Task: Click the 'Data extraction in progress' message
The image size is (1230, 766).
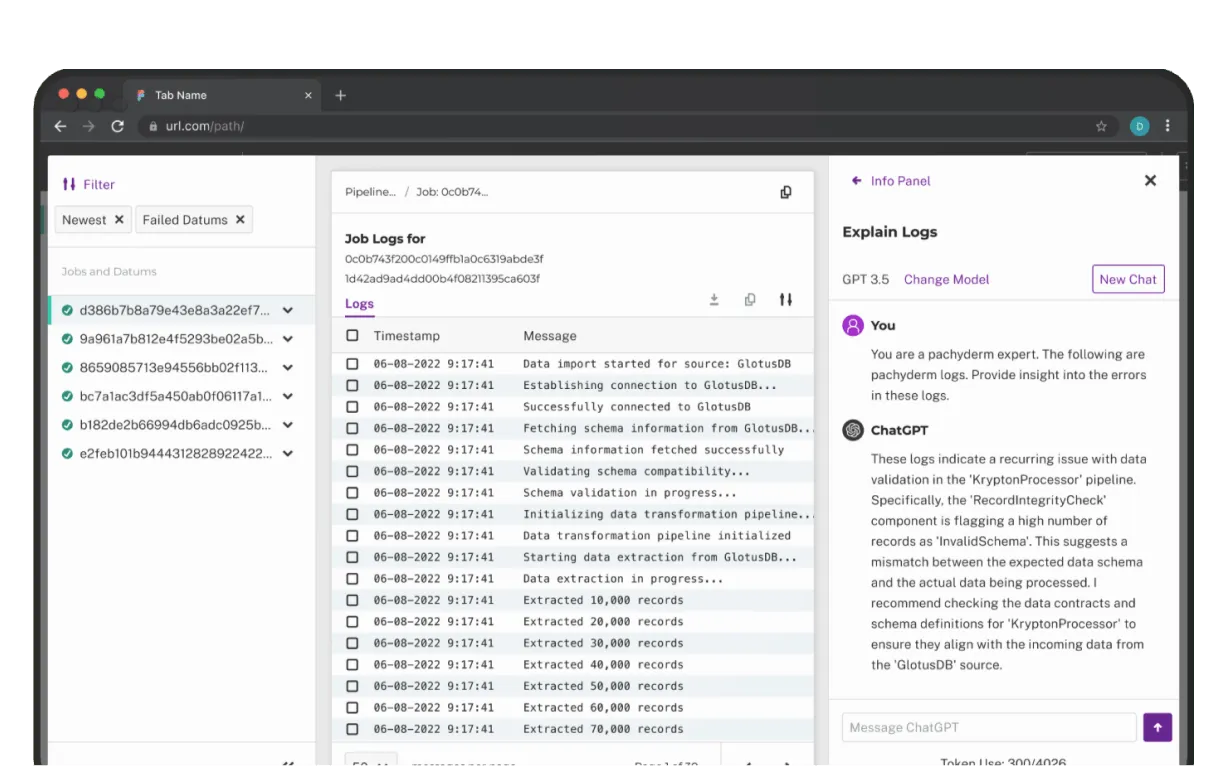Action: (x=623, y=579)
